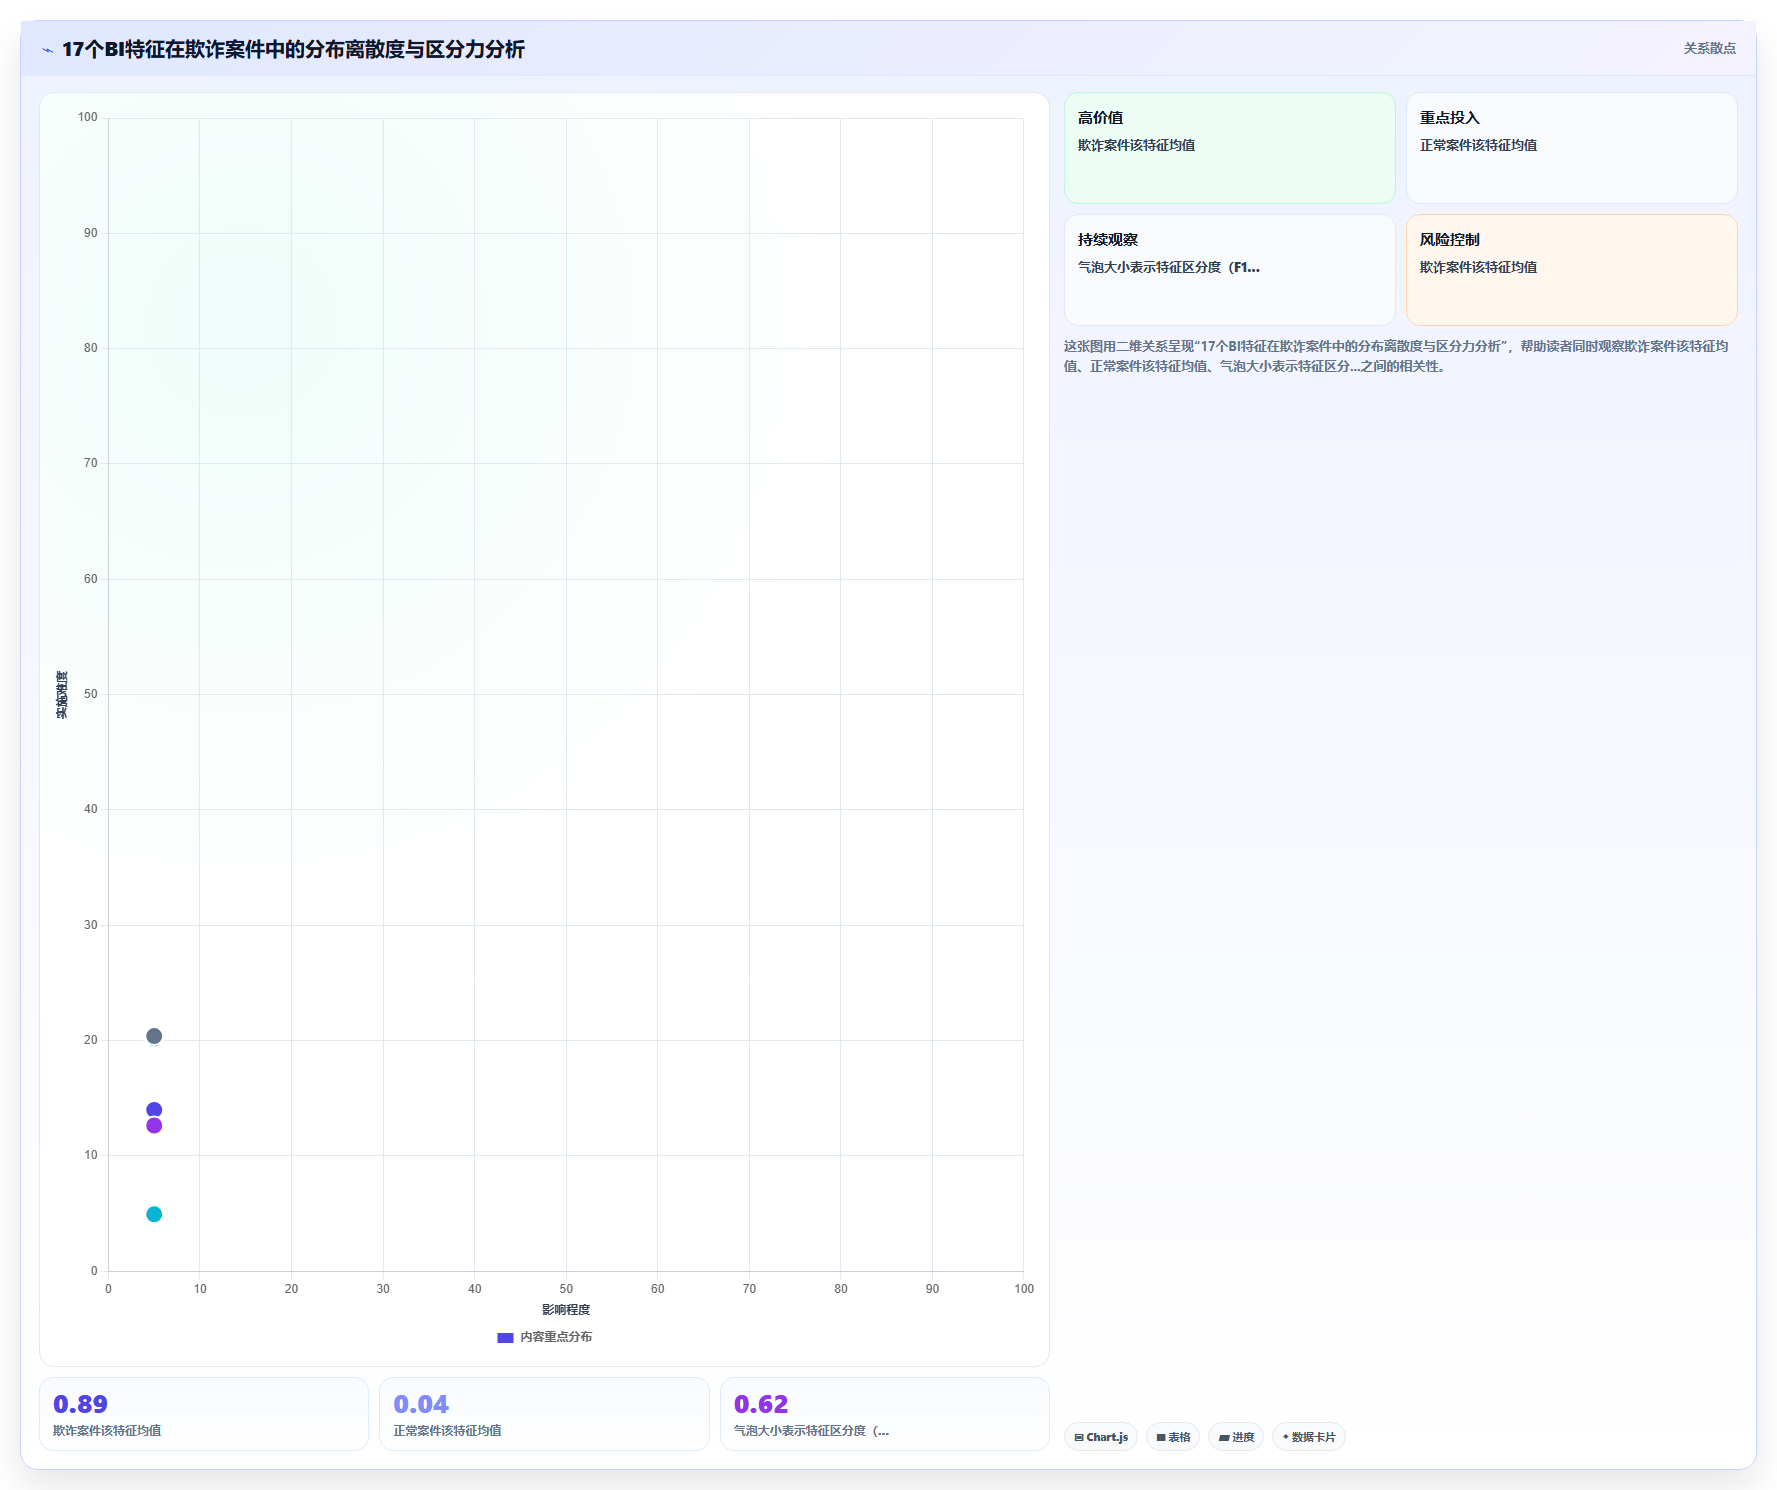The image size is (1777, 1490).
Task: Click the 0.89 欺诈案件该特征均值 stat card
Action: [x=204, y=1414]
